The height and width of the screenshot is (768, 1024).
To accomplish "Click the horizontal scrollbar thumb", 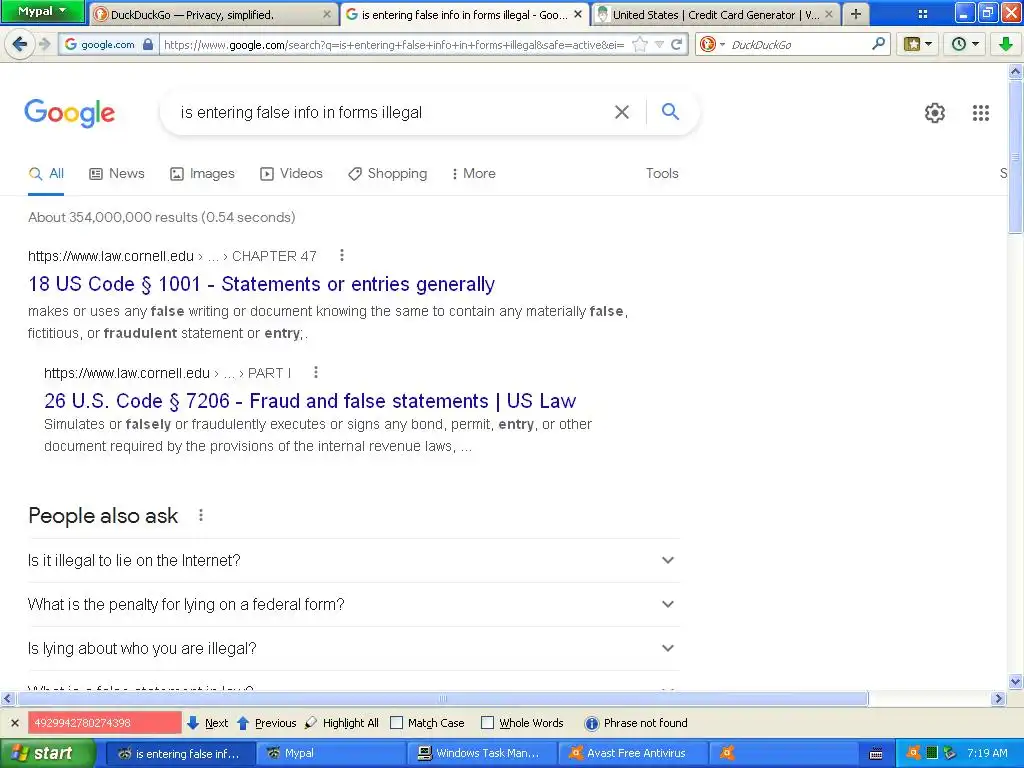I will (443, 699).
